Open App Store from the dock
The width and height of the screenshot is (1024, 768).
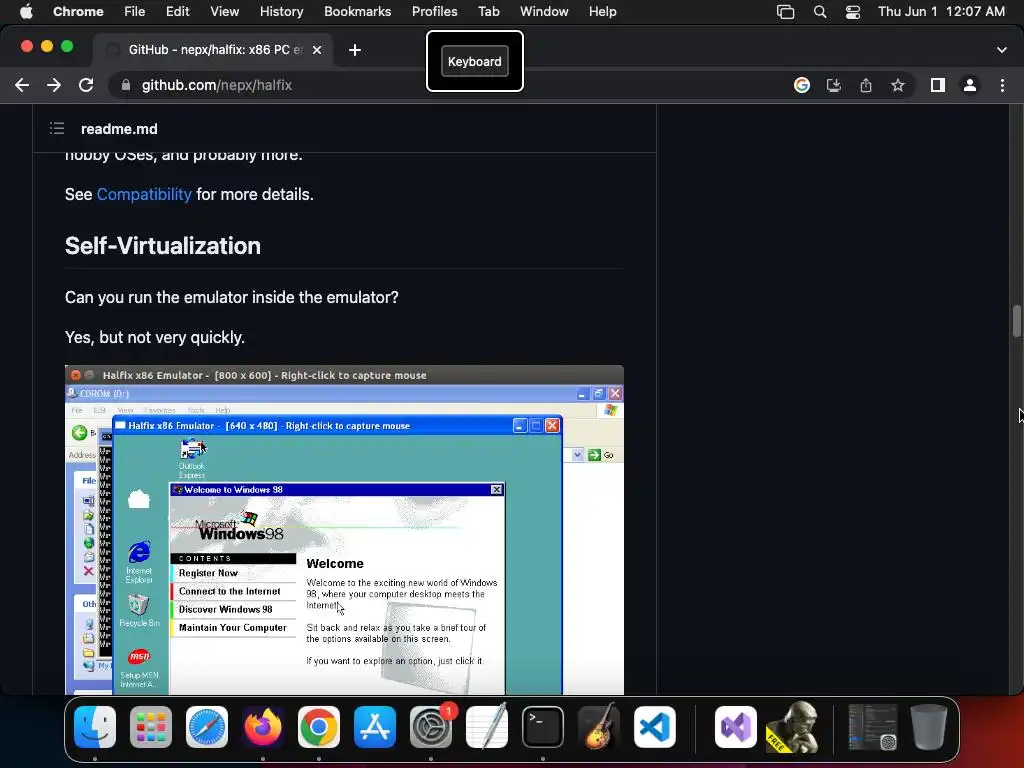(375, 727)
